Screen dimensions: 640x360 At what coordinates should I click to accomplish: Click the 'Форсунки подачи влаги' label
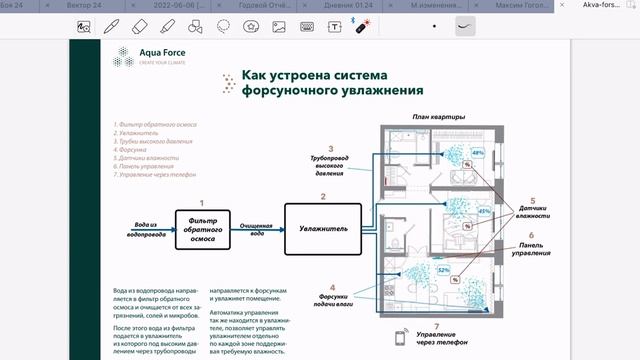[x=333, y=300]
